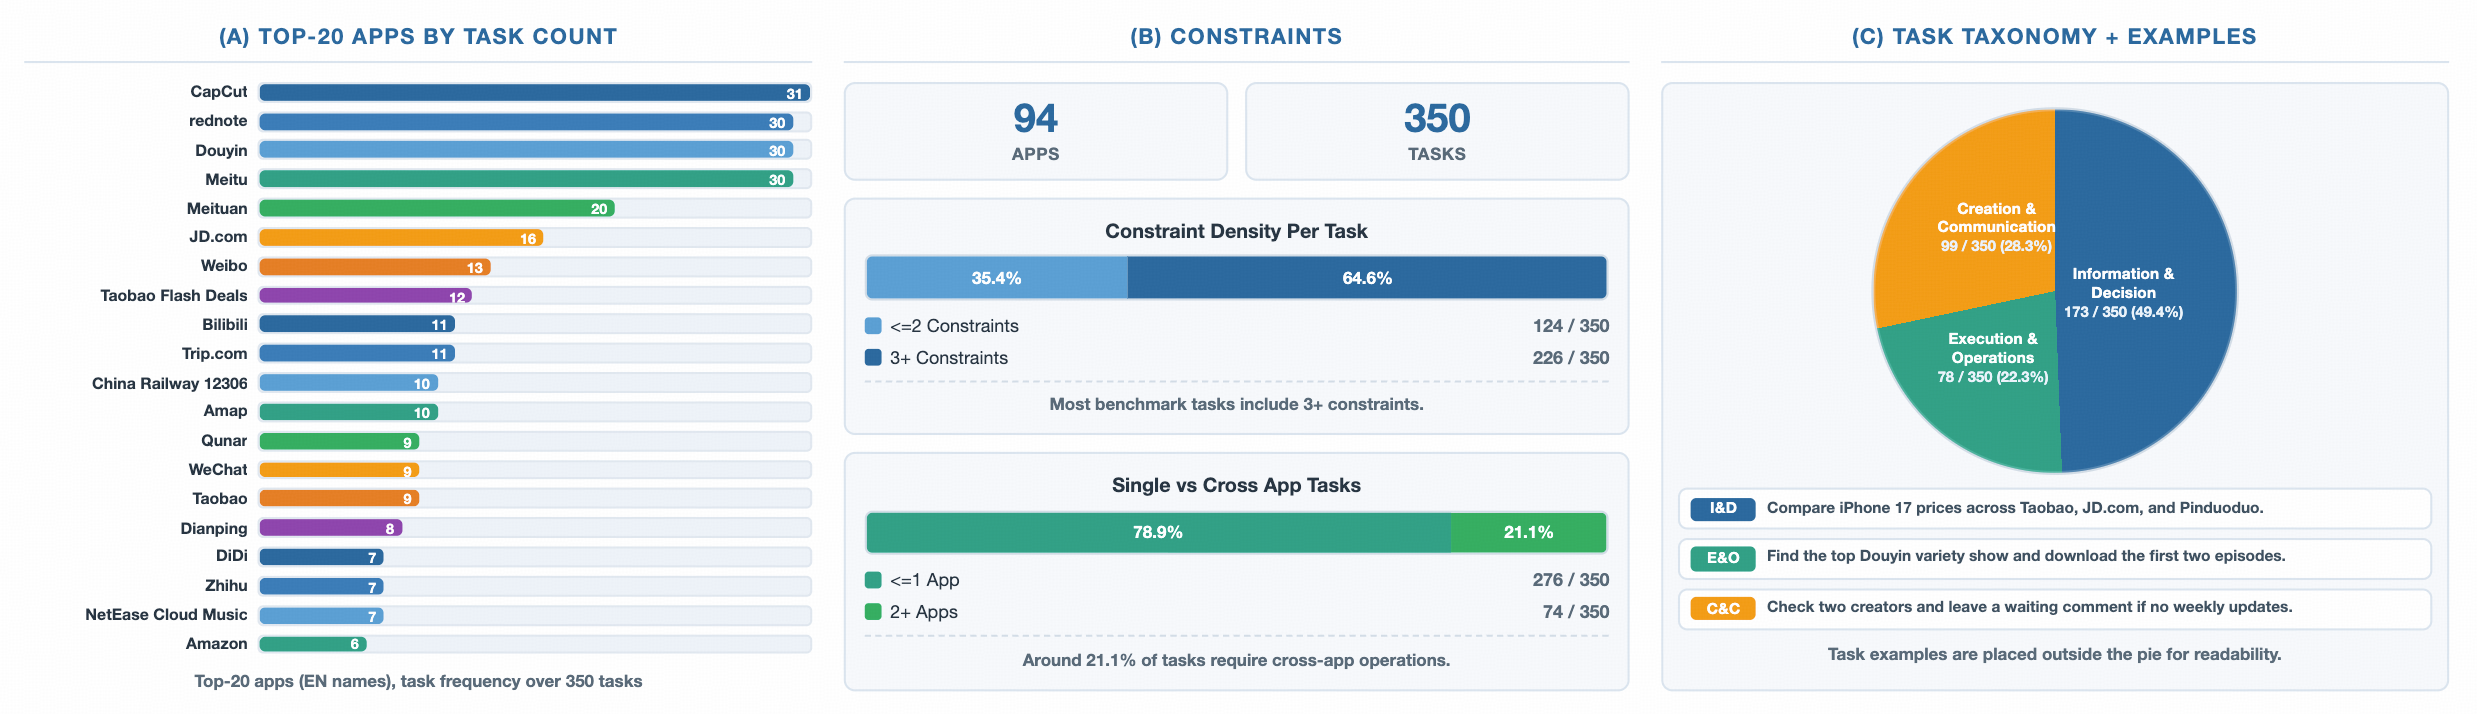Click the iPhone 17 price comparison example
Image resolution: width=2477 pixels, height=714 pixels.
coord(2015,508)
